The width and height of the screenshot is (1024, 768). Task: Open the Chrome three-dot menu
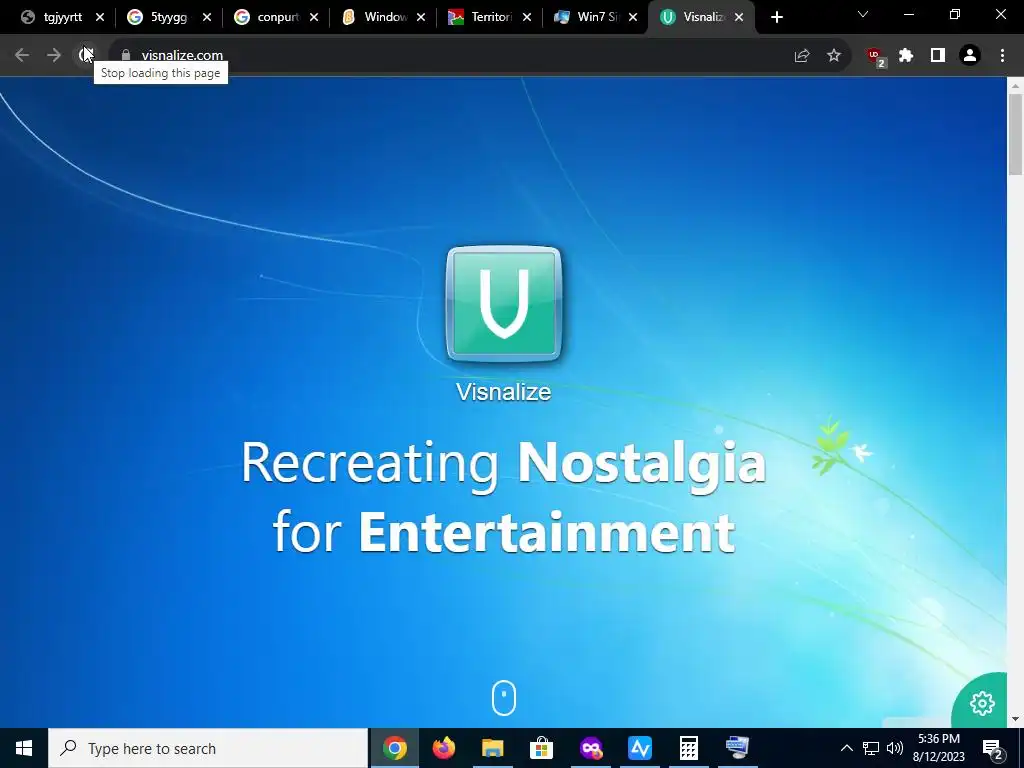point(1002,56)
